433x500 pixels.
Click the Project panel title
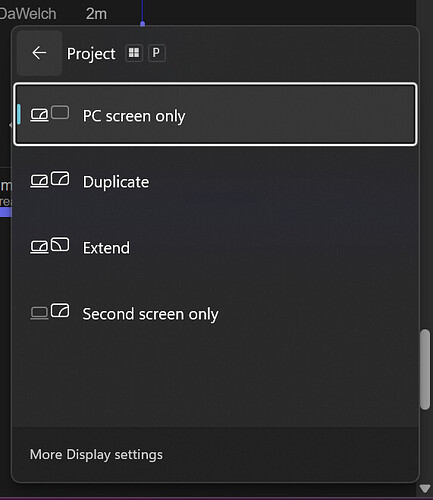(91, 54)
